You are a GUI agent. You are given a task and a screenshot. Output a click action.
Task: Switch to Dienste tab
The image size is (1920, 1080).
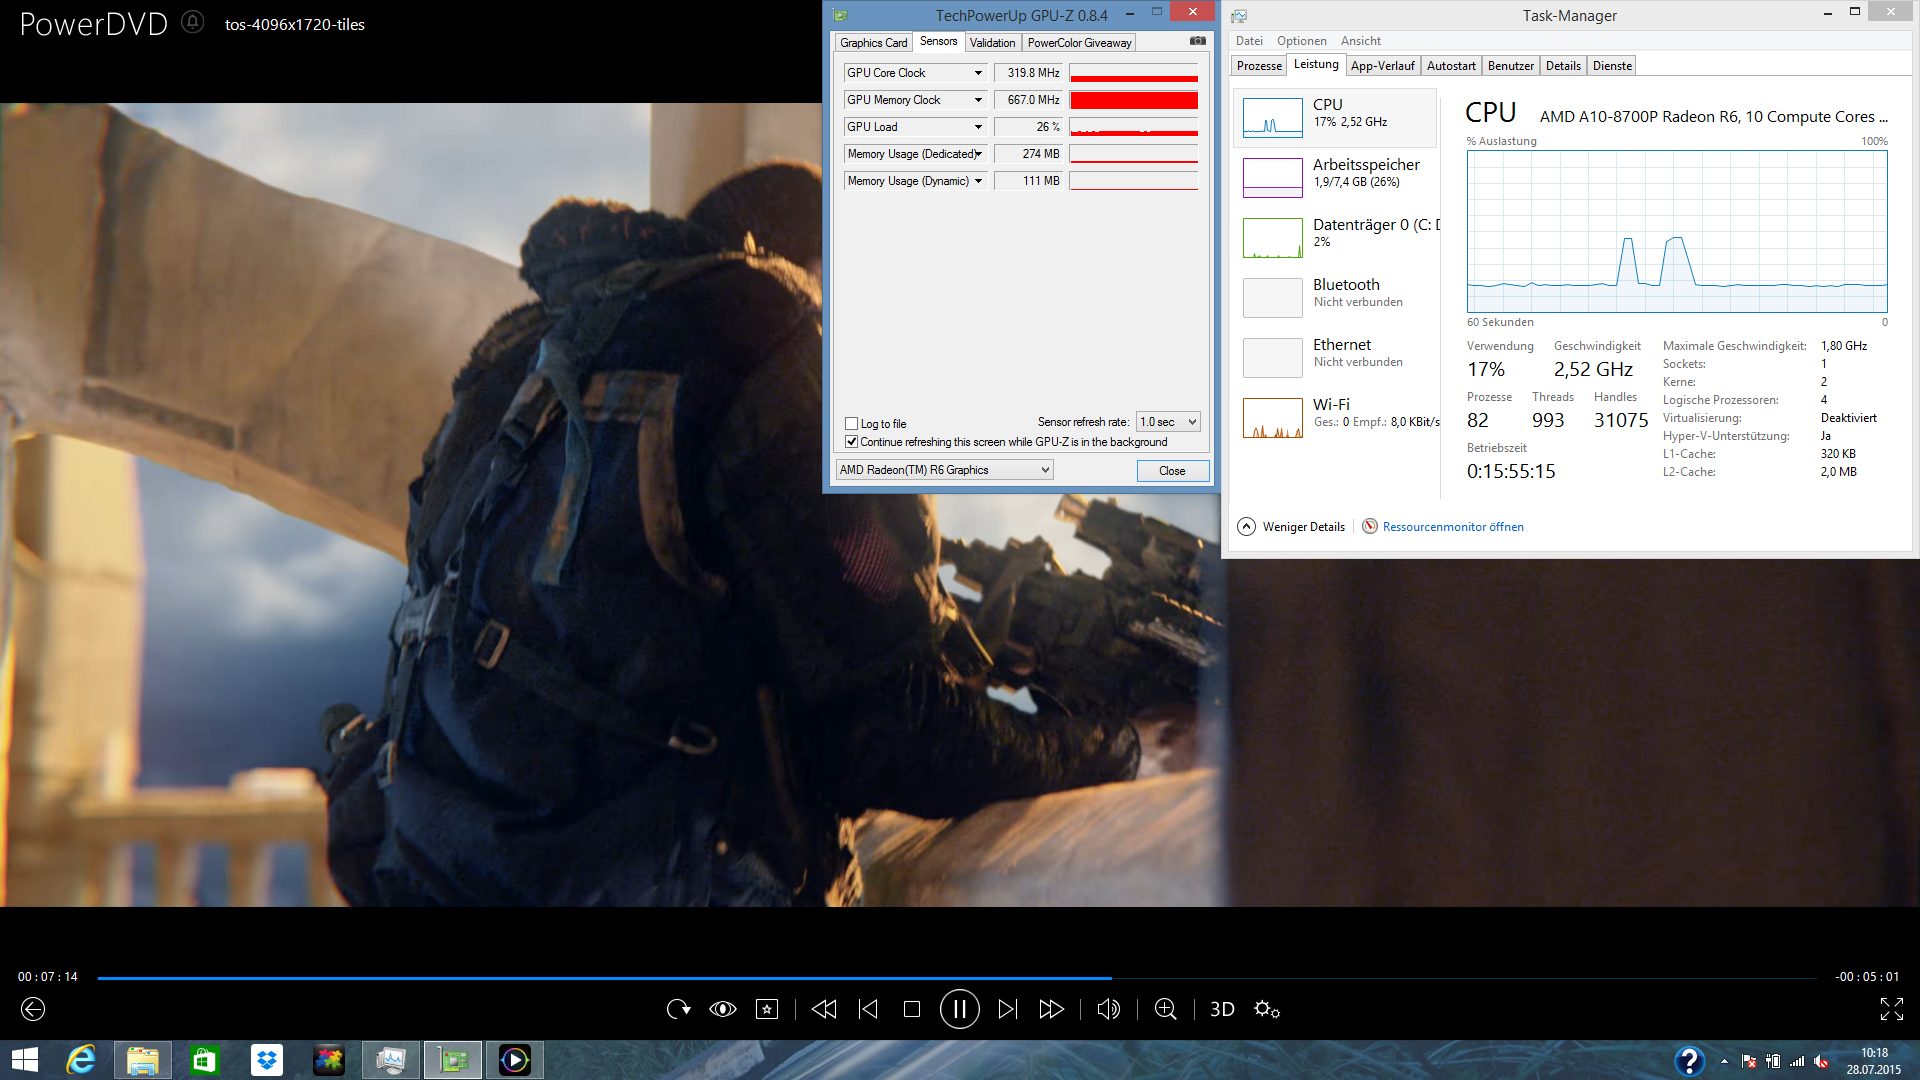(x=1612, y=66)
